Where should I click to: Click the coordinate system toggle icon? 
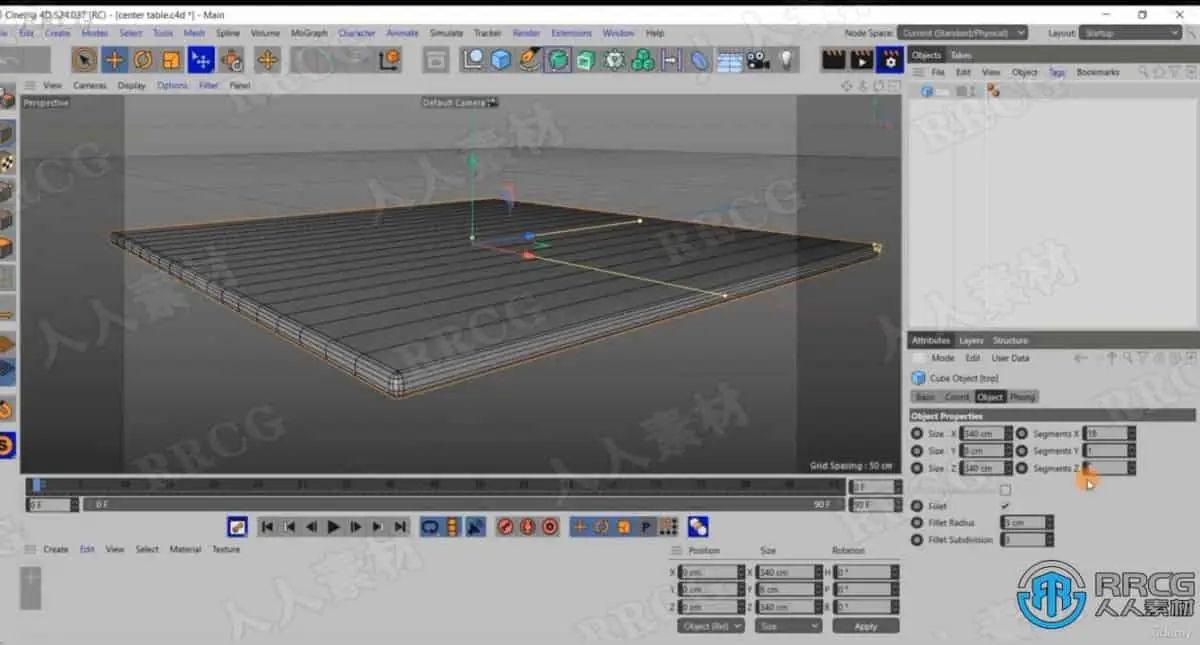click(389, 60)
